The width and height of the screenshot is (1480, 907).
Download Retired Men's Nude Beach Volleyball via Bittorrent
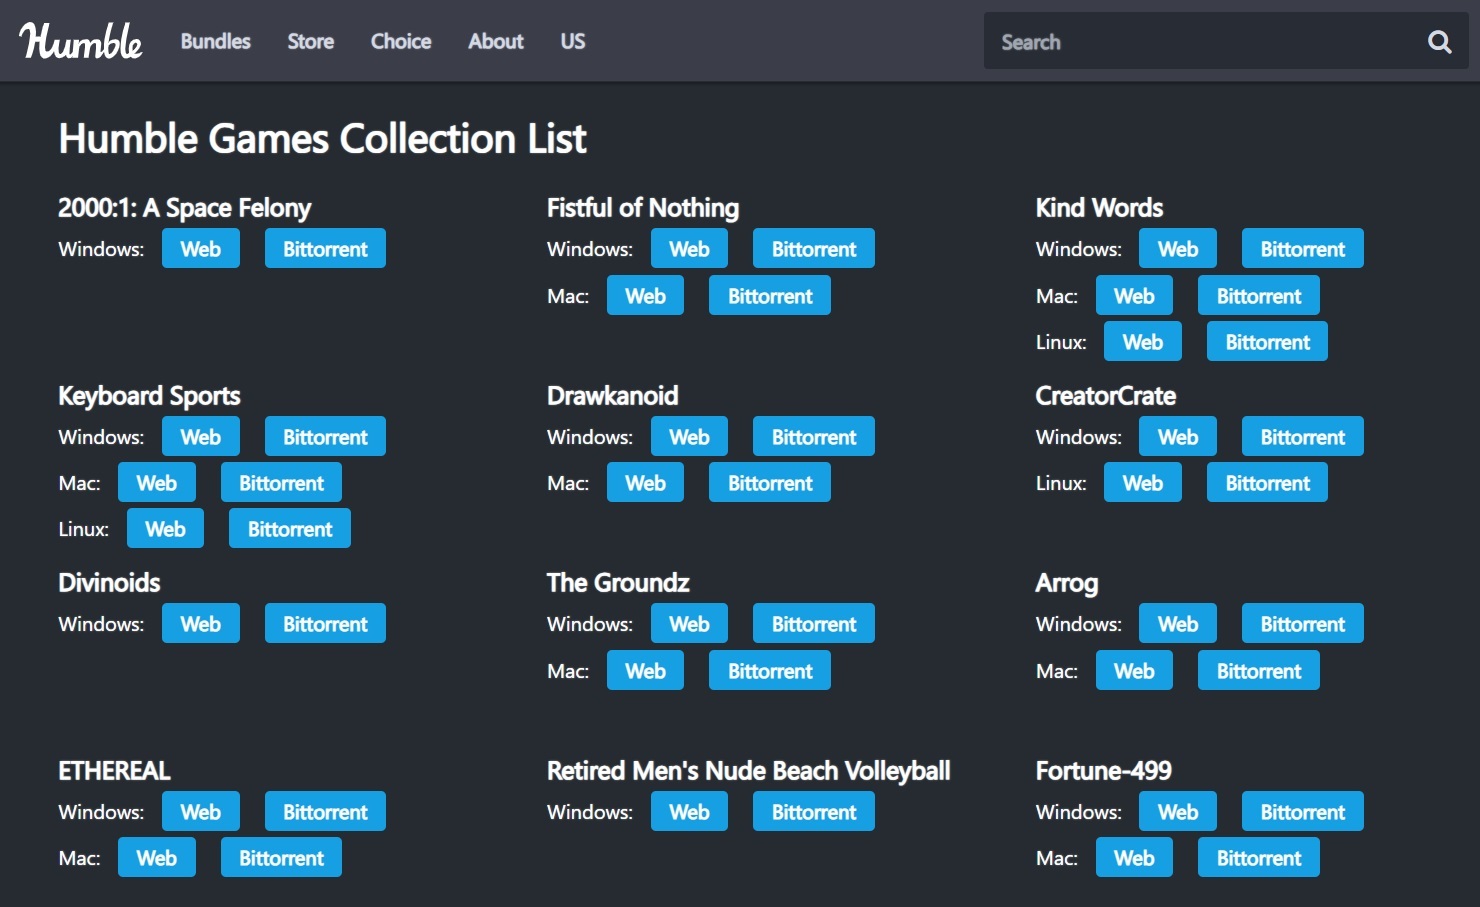point(814,812)
